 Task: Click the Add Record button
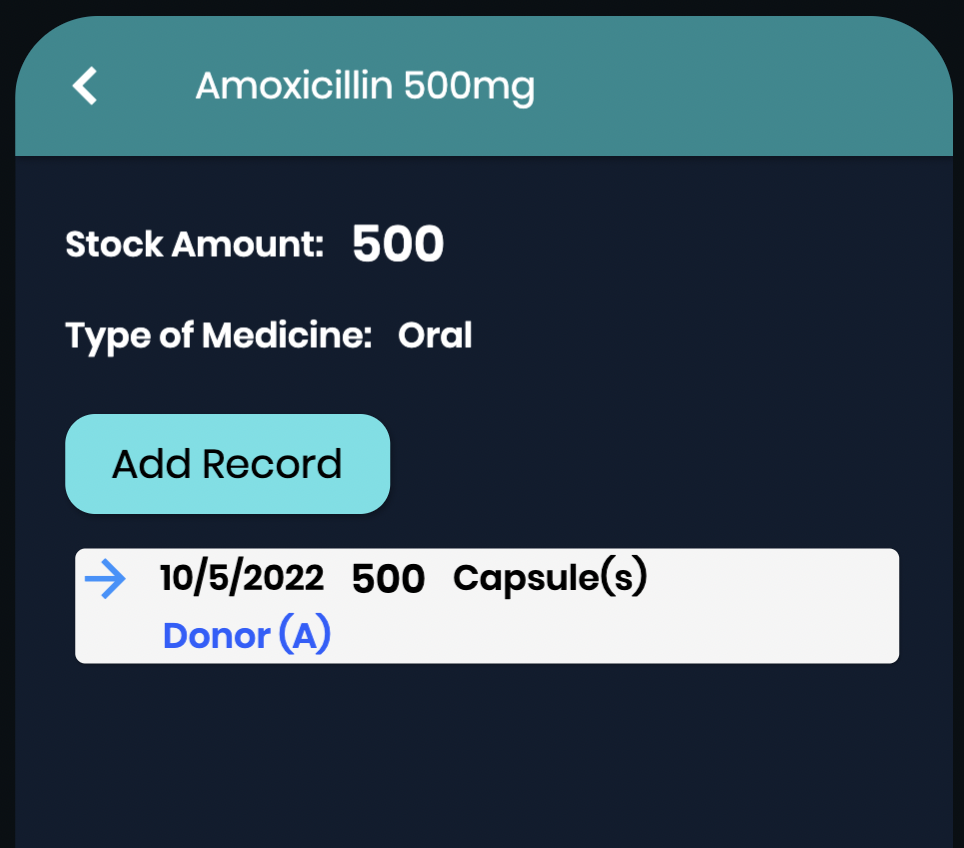pyautogui.click(x=227, y=464)
